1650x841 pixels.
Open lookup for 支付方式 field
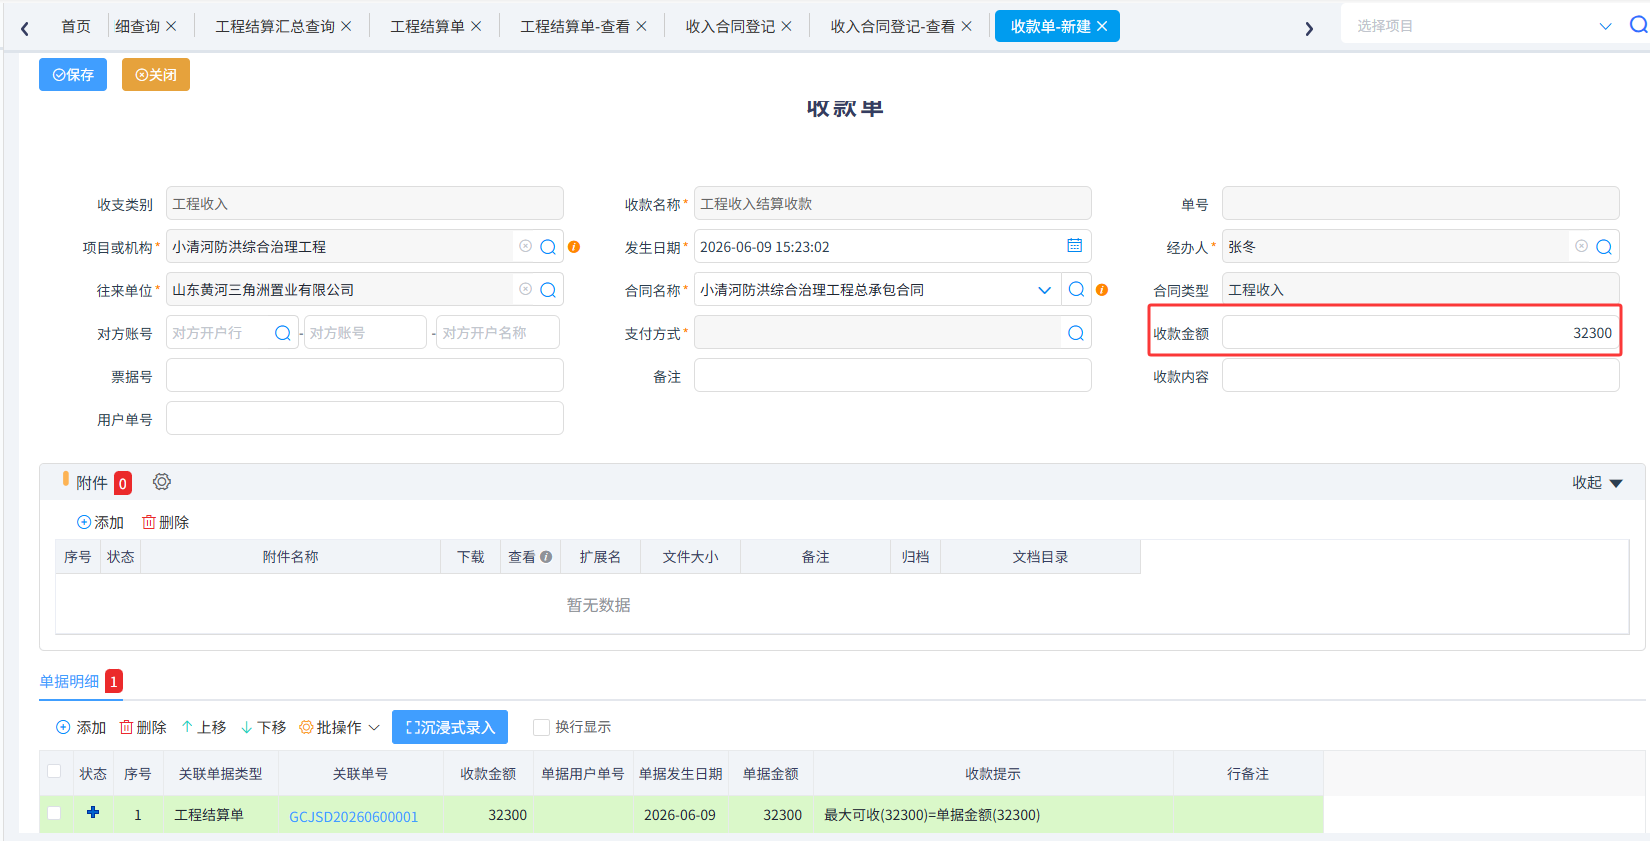[x=1076, y=333]
